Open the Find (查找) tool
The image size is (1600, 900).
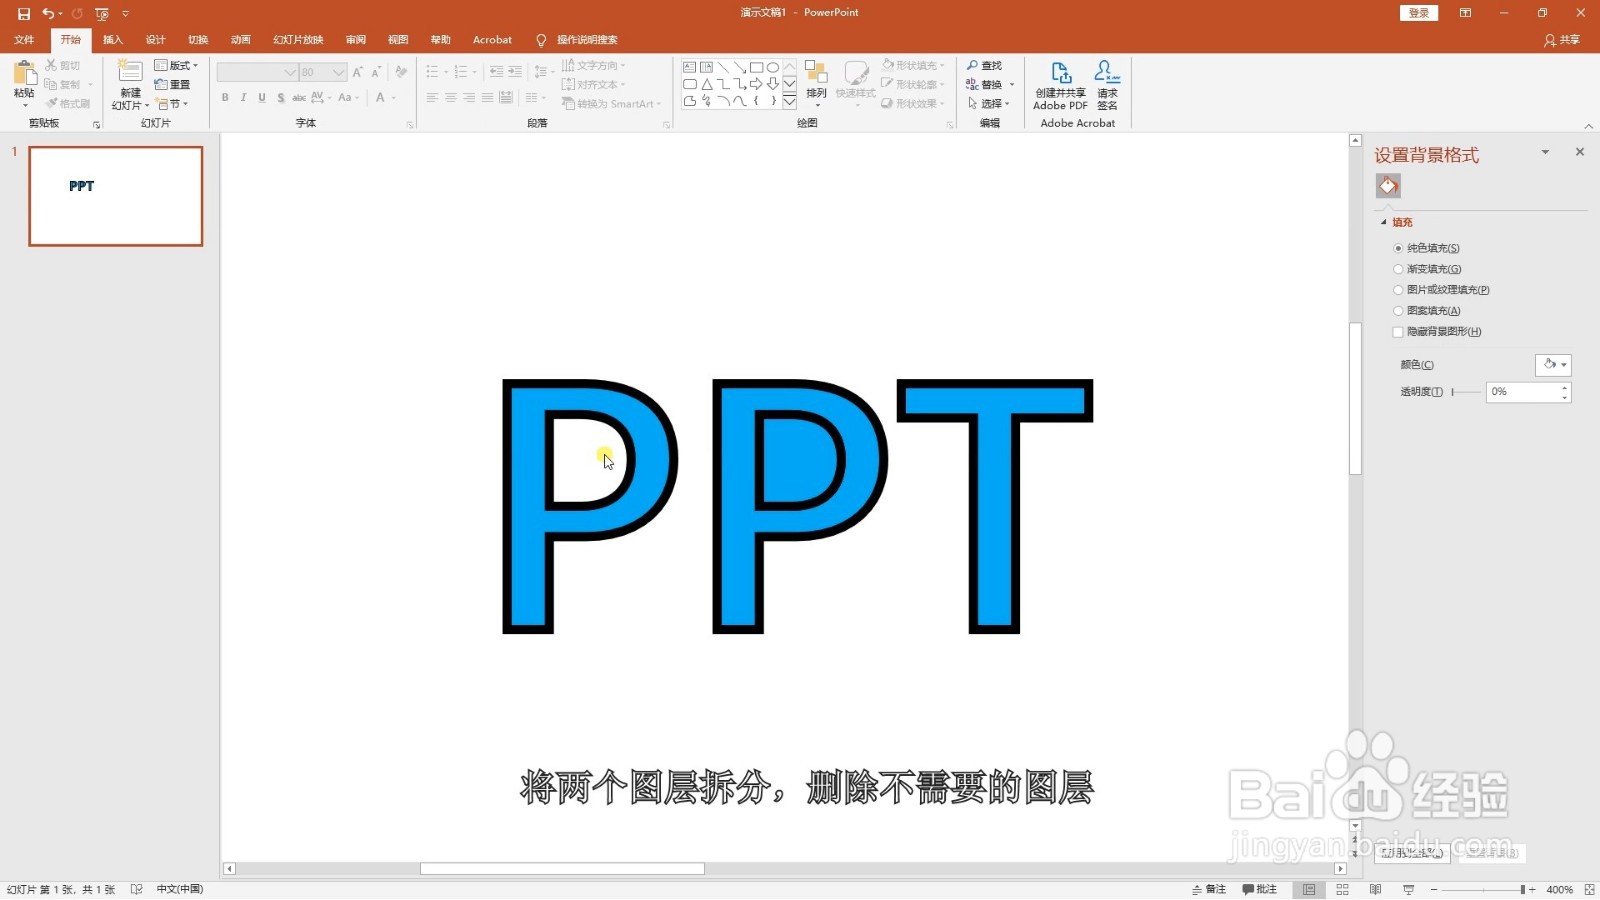click(986, 64)
